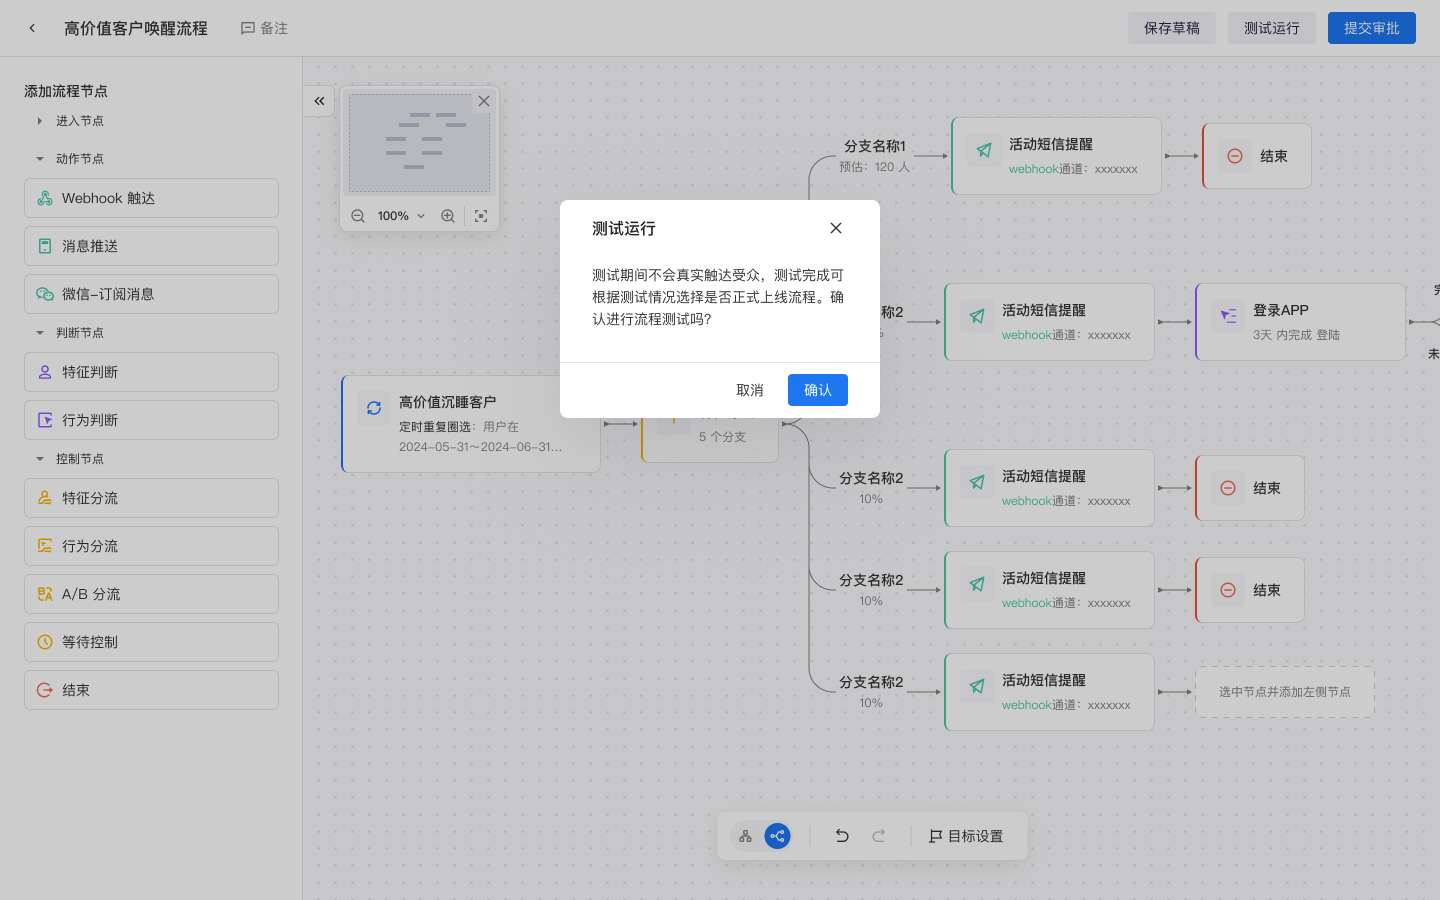Open the 备注 notes

tap(264, 28)
